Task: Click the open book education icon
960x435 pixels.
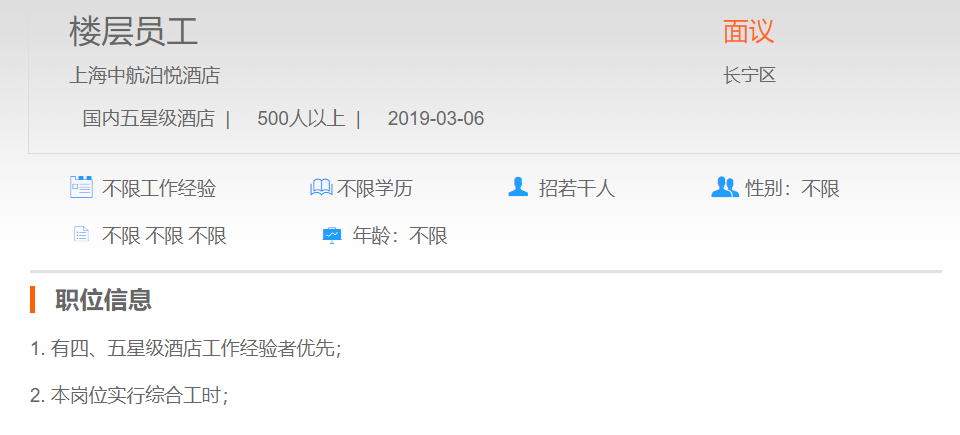Action: [x=321, y=187]
